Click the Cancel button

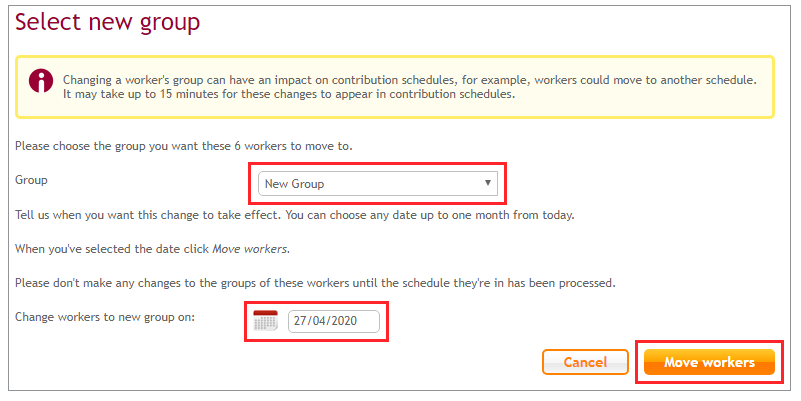click(585, 362)
